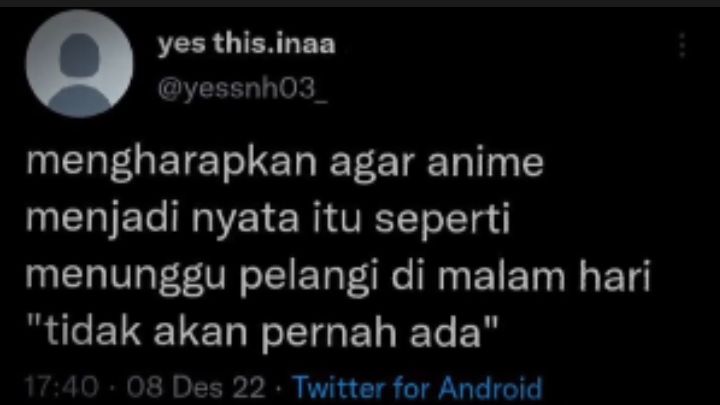Open the Twitter for Android source link
Image resolution: width=720 pixels, height=405 pixels.
pyautogui.click(x=417, y=388)
